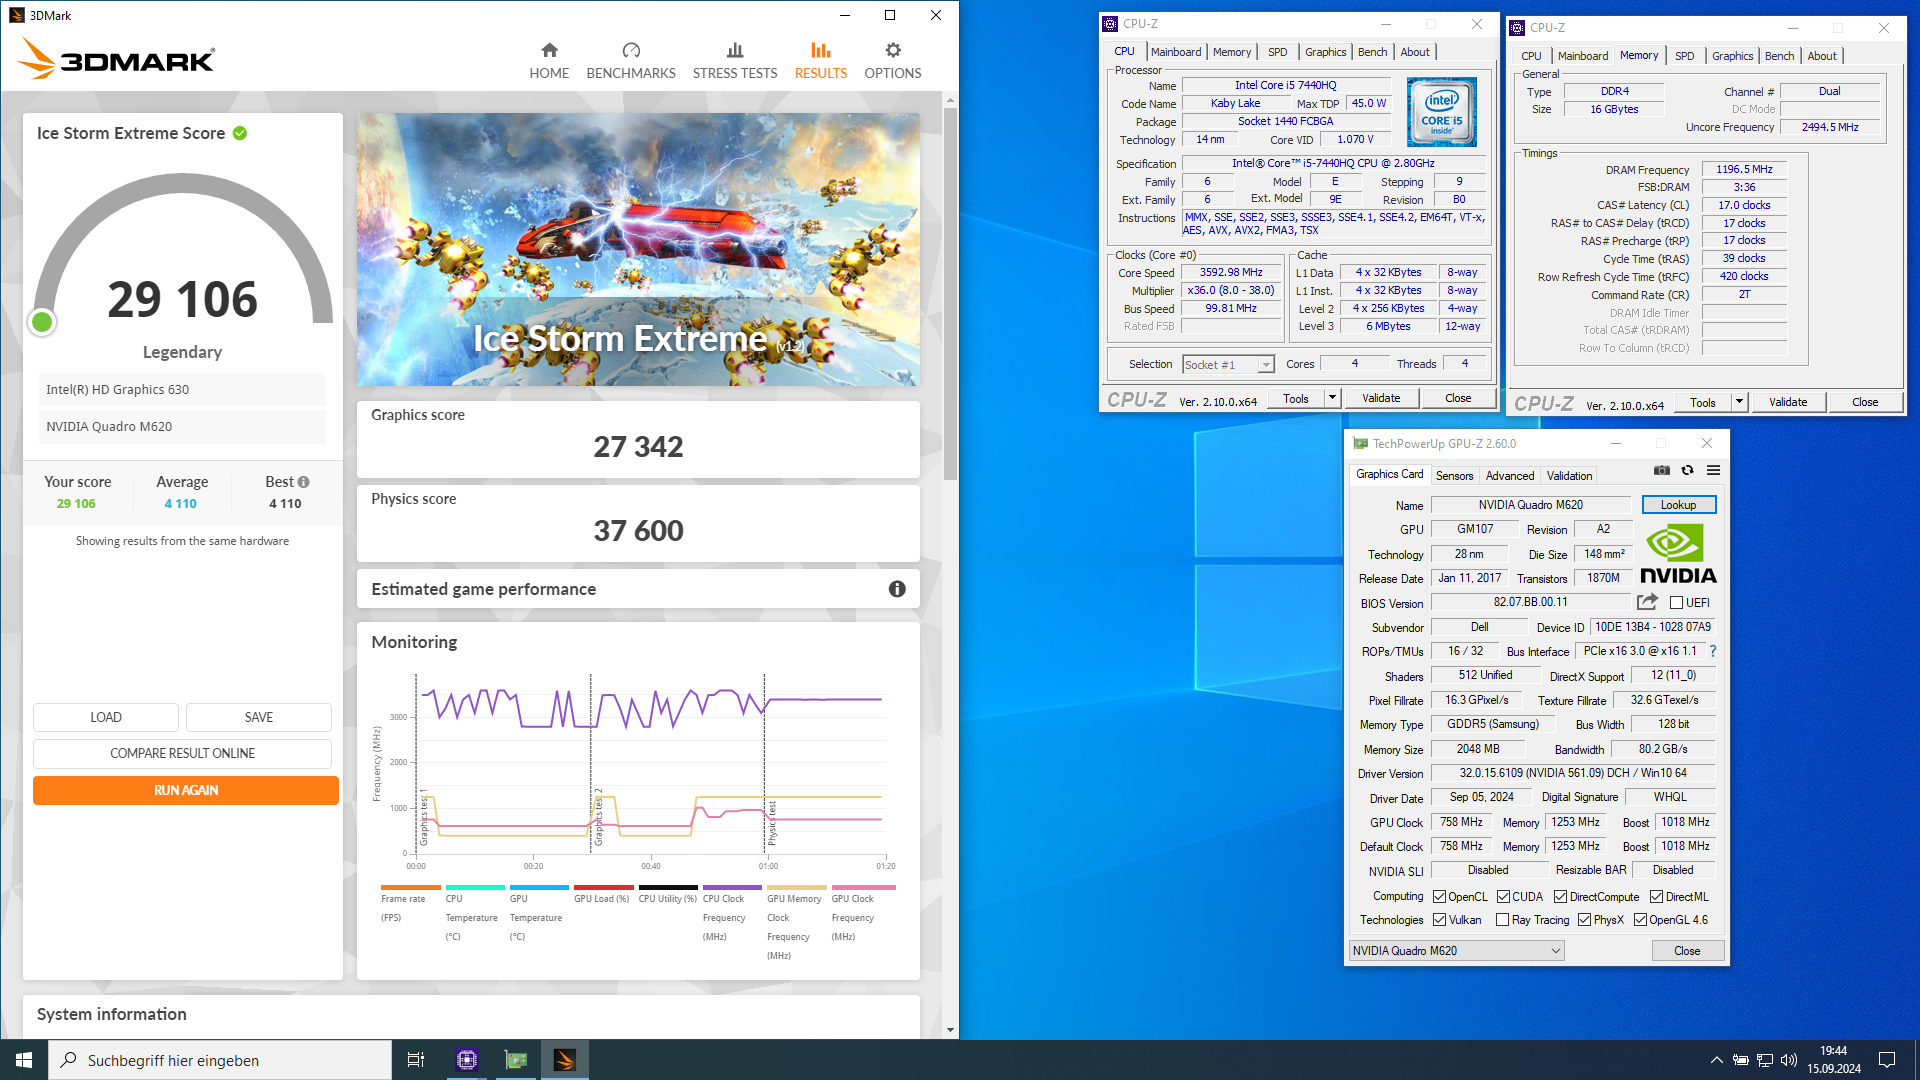Image resolution: width=1920 pixels, height=1080 pixels.
Task: Select the CPU Clock purple legend swatch
Action: [732, 887]
